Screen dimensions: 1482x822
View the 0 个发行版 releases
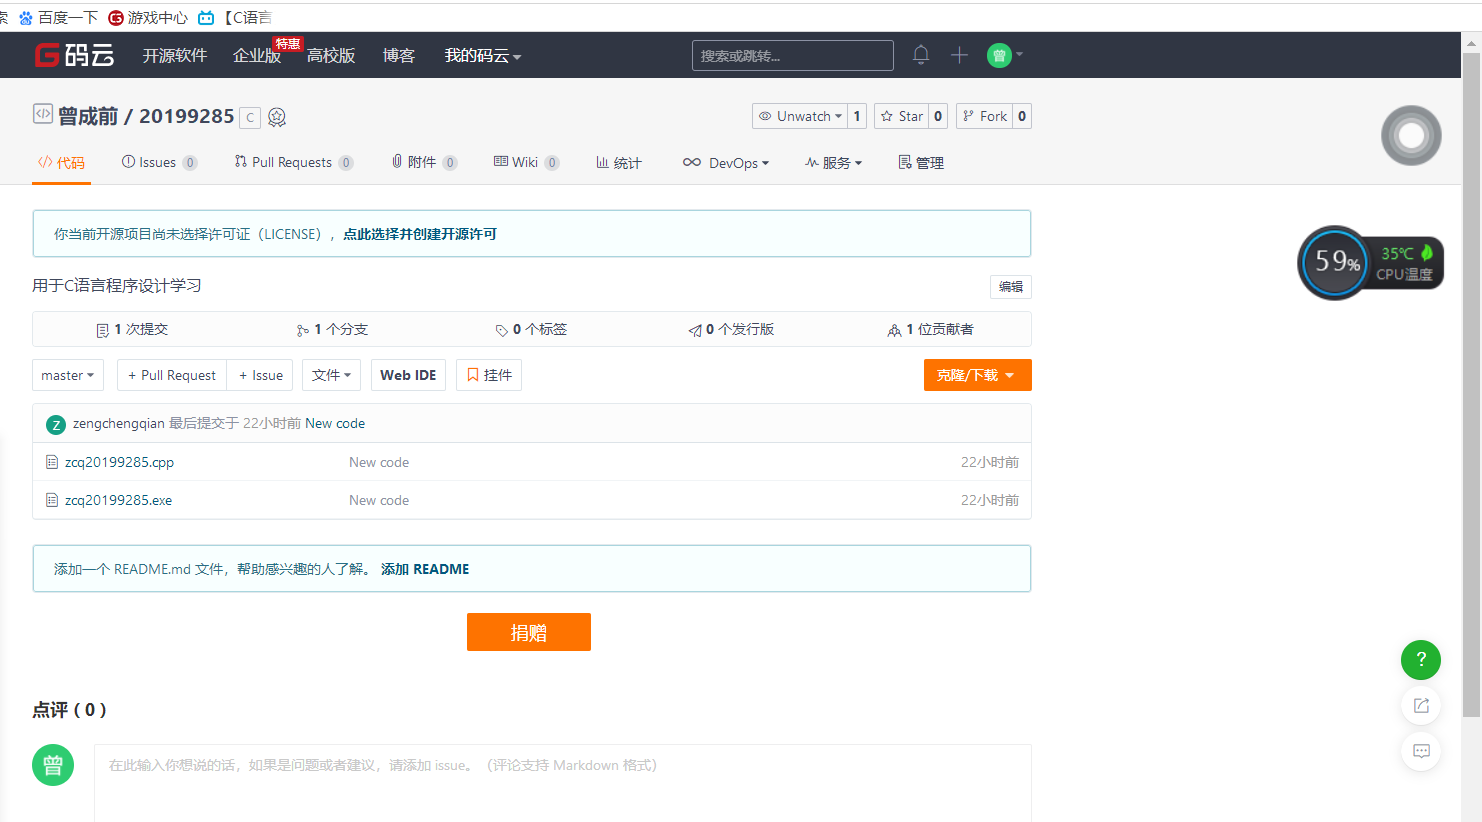click(731, 329)
